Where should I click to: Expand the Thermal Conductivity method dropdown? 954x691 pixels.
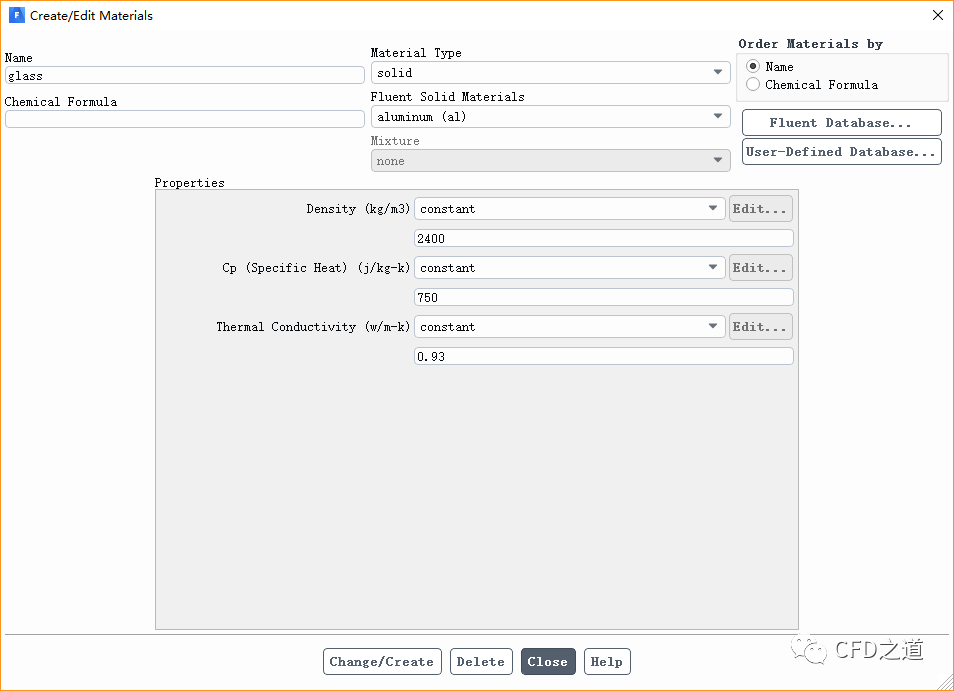[x=569, y=327]
